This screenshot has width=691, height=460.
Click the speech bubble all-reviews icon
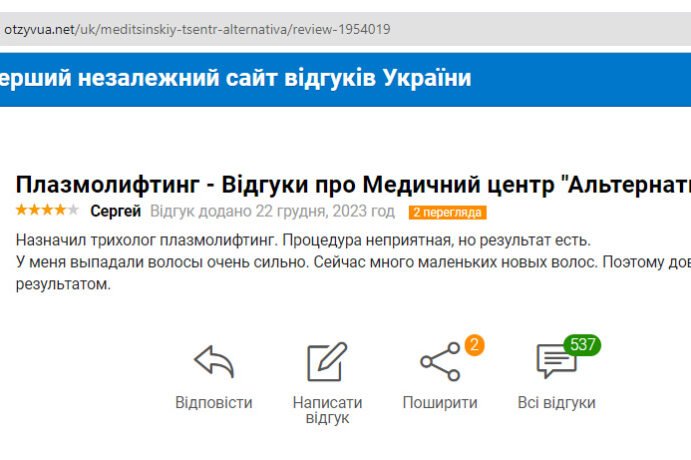(x=555, y=362)
